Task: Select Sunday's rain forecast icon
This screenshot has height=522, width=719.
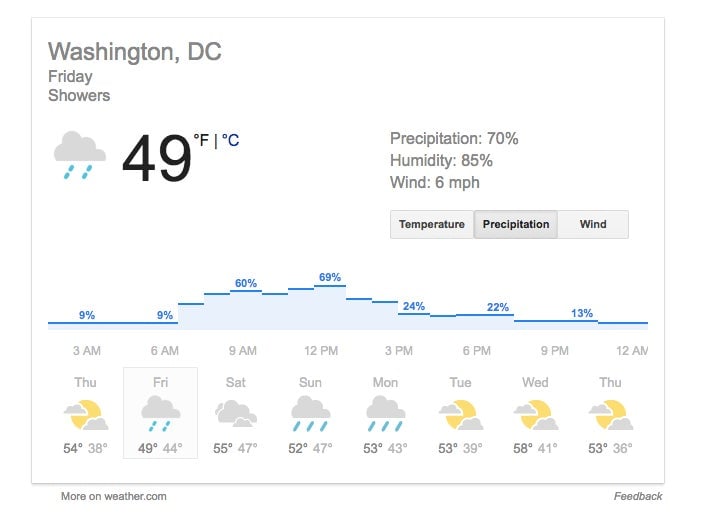Action: point(310,414)
